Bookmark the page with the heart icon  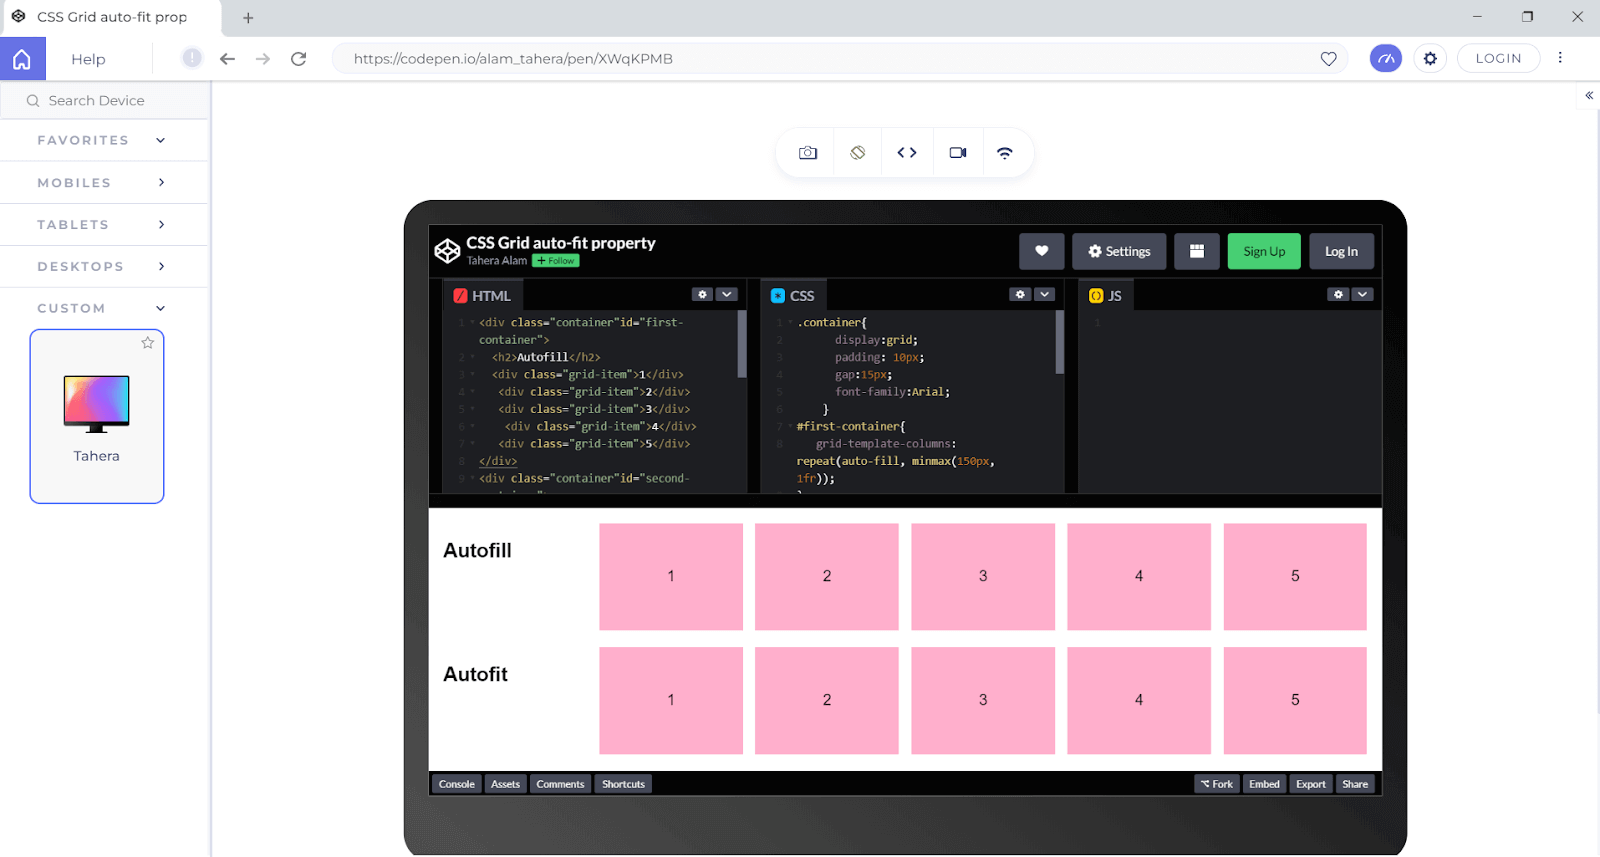pyautogui.click(x=1328, y=59)
